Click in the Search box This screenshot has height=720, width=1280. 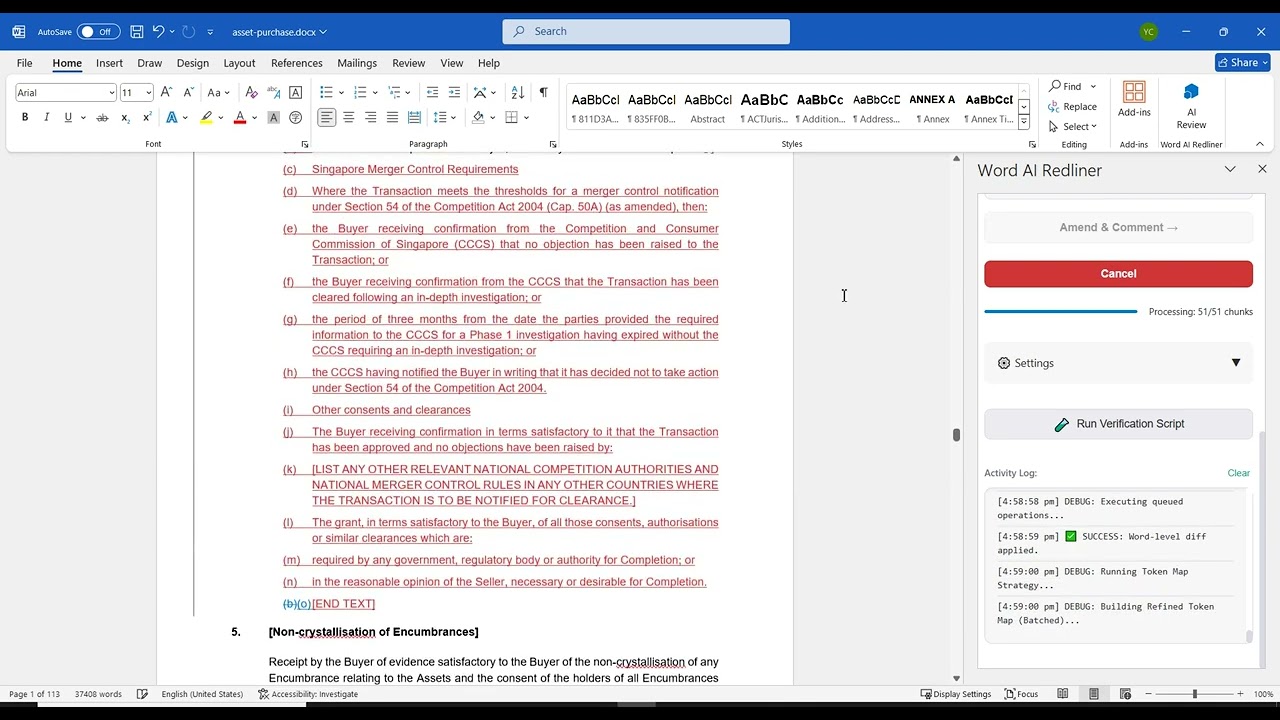coord(646,31)
